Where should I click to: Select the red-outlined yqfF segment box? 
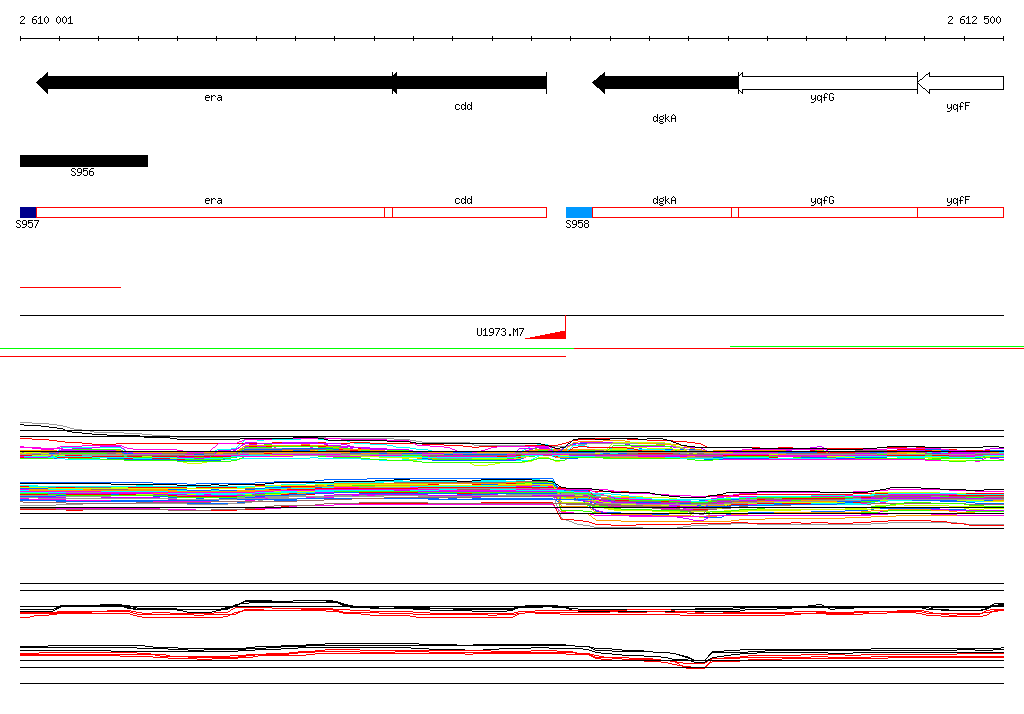click(961, 212)
